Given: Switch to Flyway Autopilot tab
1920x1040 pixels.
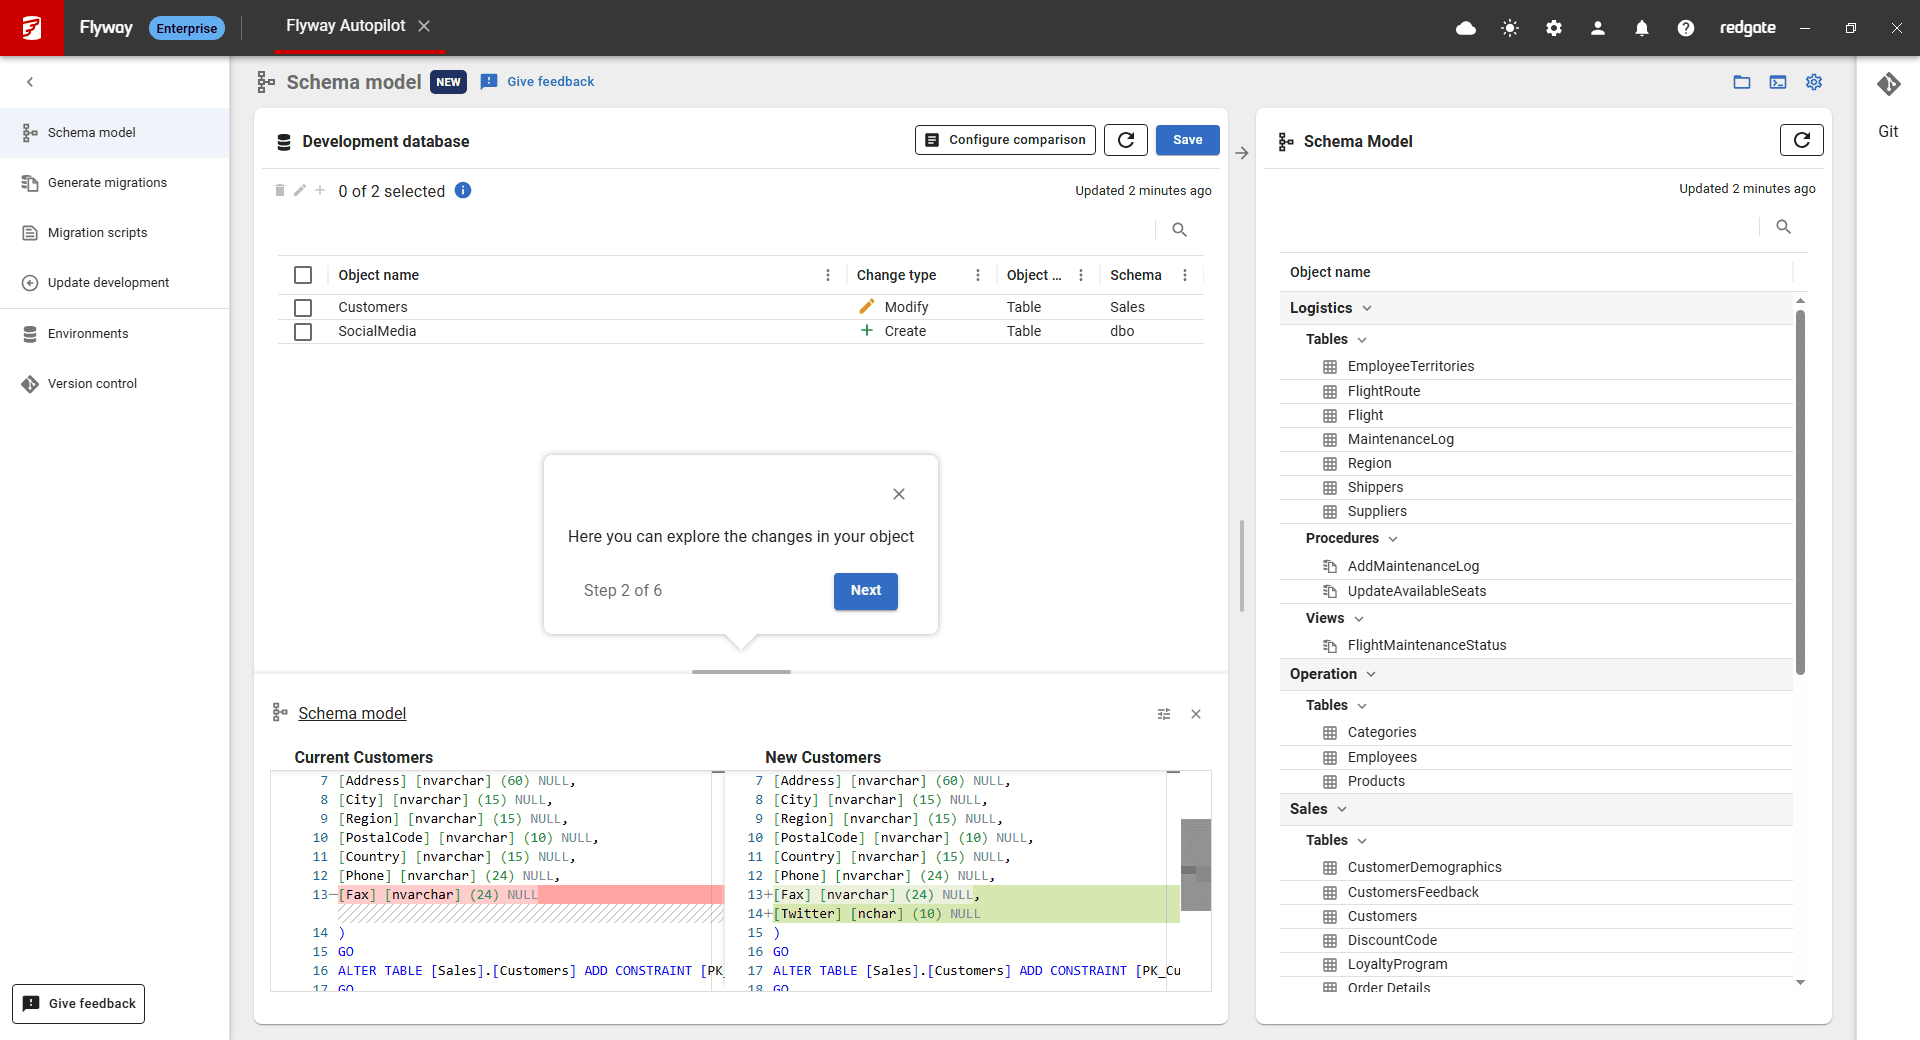Looking at the screenshot, I should (x=345, y=26).
